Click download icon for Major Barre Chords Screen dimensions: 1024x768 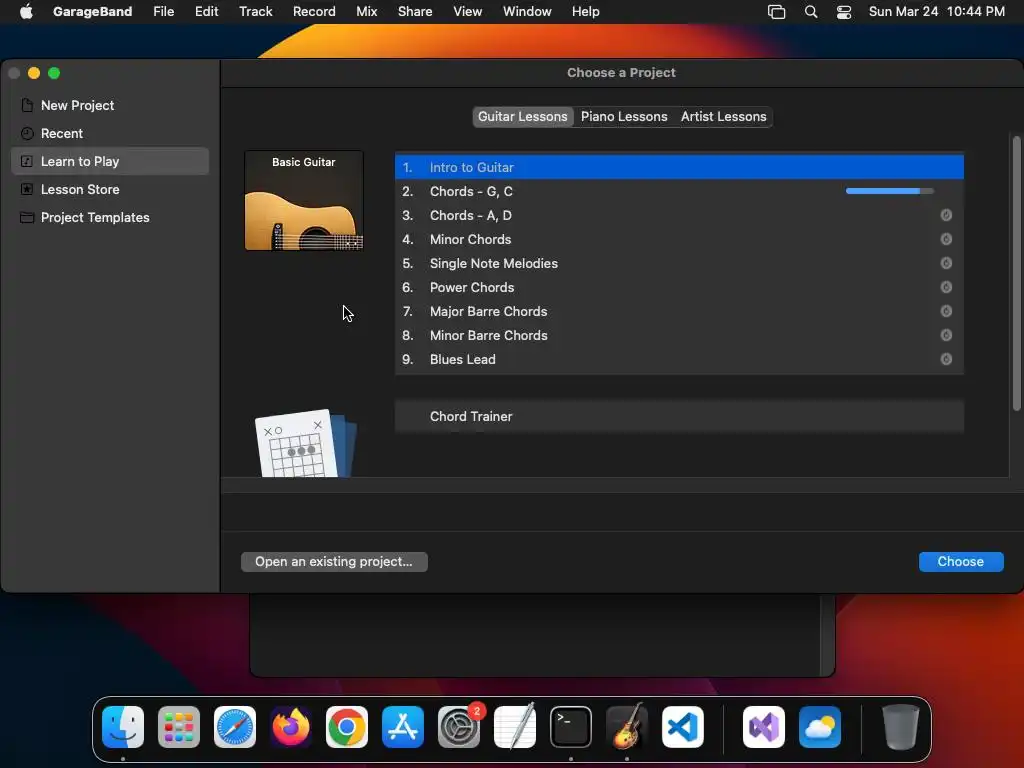click(x=946, y=312)
